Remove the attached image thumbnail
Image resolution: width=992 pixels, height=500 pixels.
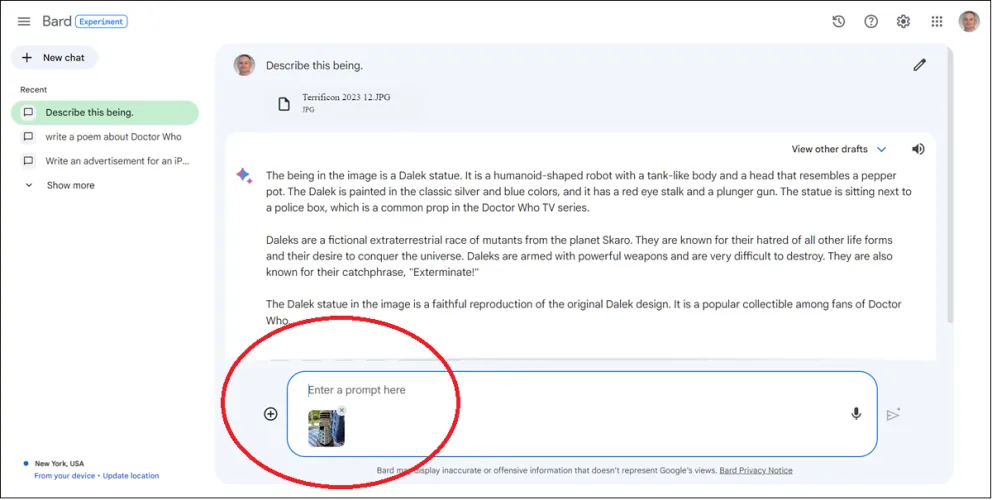pos(341,410)
